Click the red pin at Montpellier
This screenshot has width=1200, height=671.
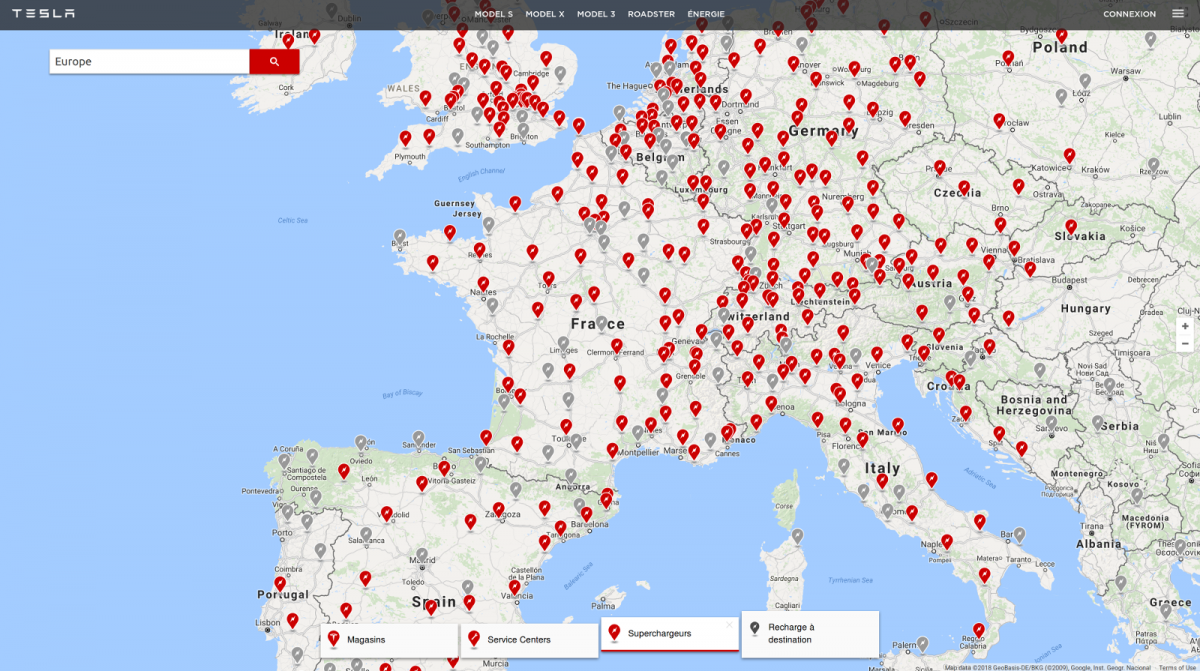pos(612,451)
